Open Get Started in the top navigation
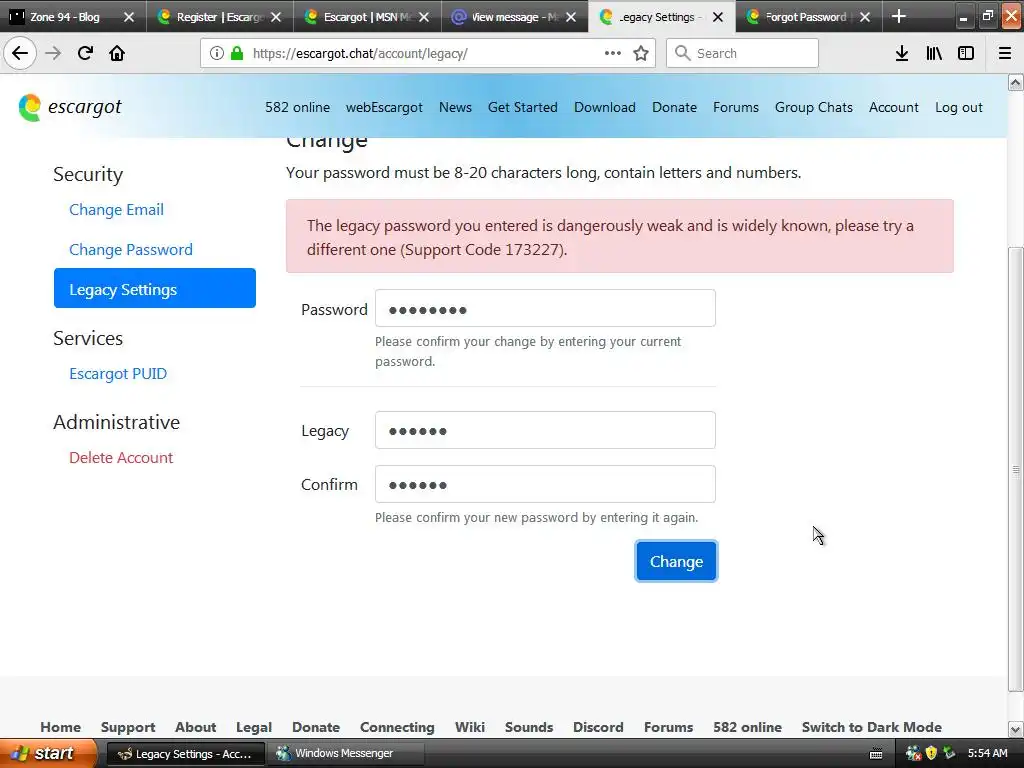 tap(522, 107)
